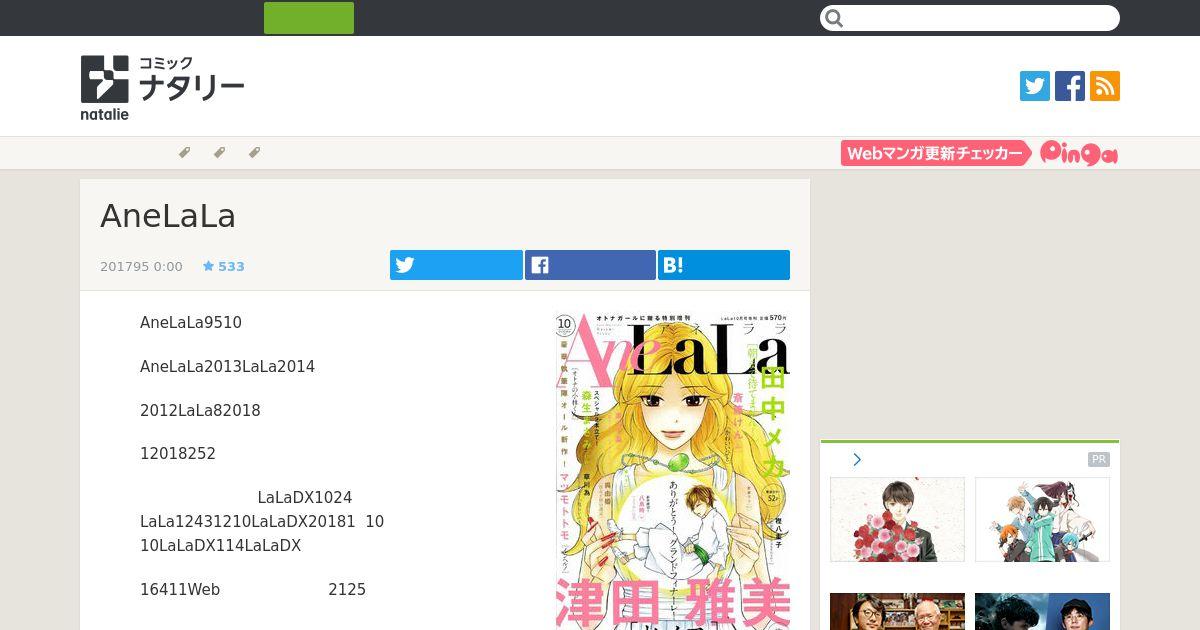This screenshot has width=1200, height=630.
Task: Click the Comic Natalie logo
Action: click(162, 88)
